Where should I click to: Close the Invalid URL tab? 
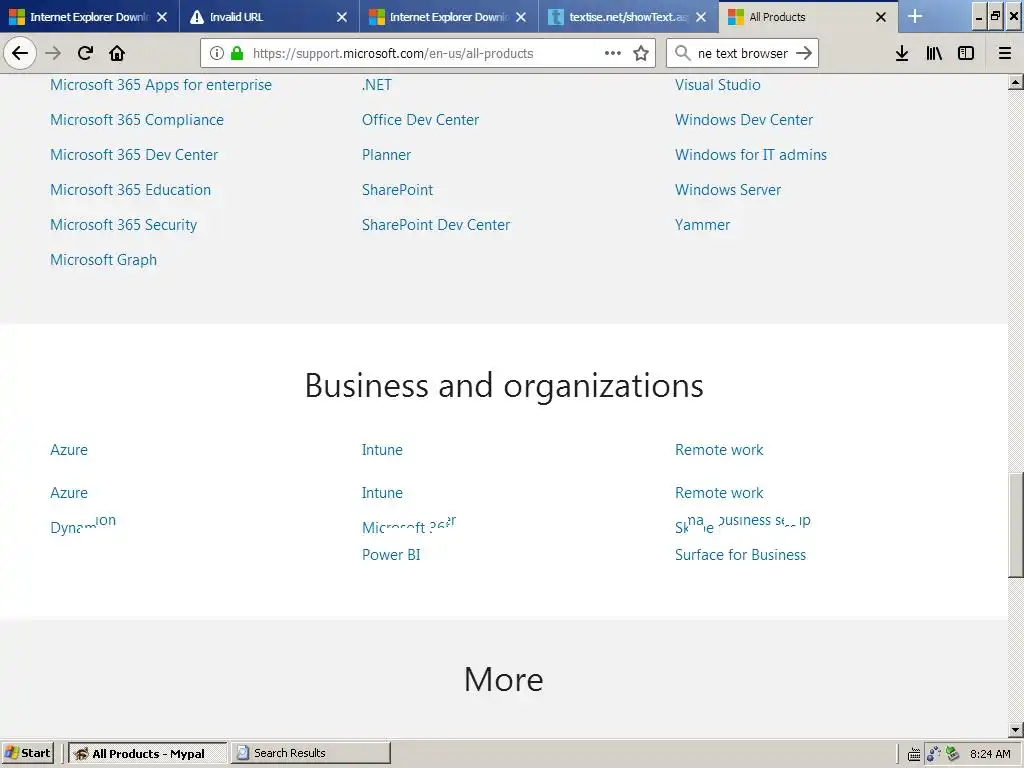click(x=342, y=17)
